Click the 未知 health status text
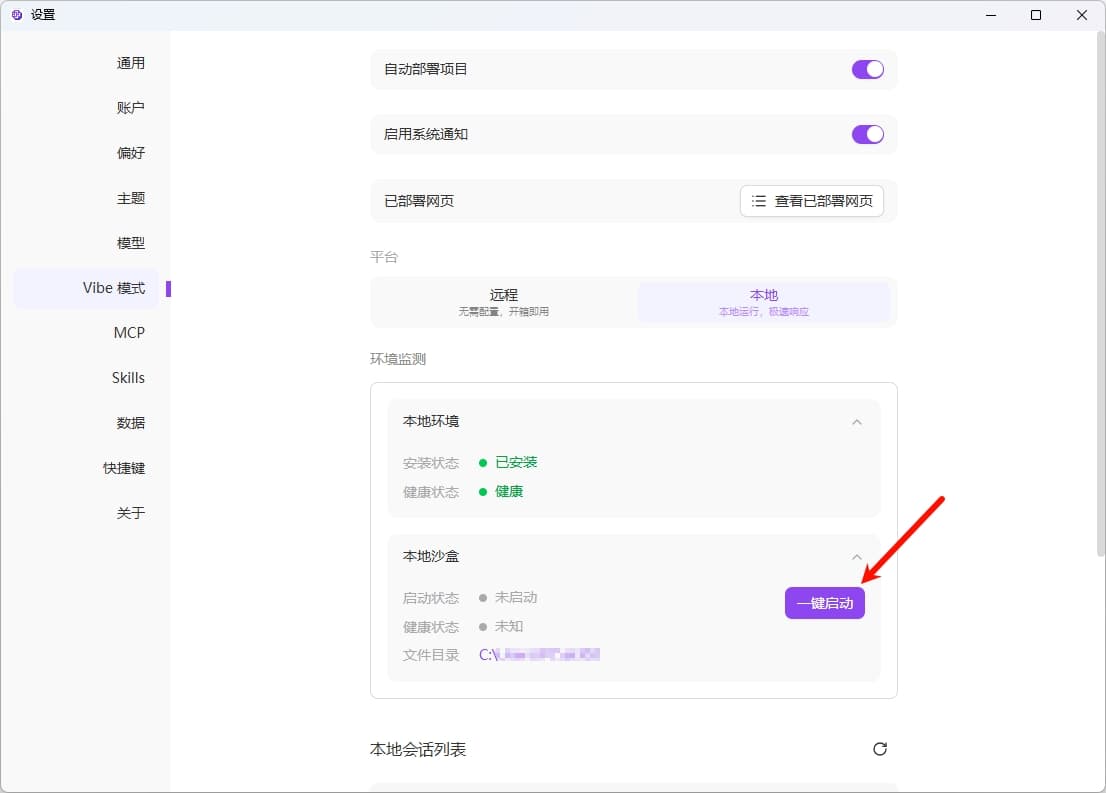Screen dimensions: 1106x793 tap(509, 626)
